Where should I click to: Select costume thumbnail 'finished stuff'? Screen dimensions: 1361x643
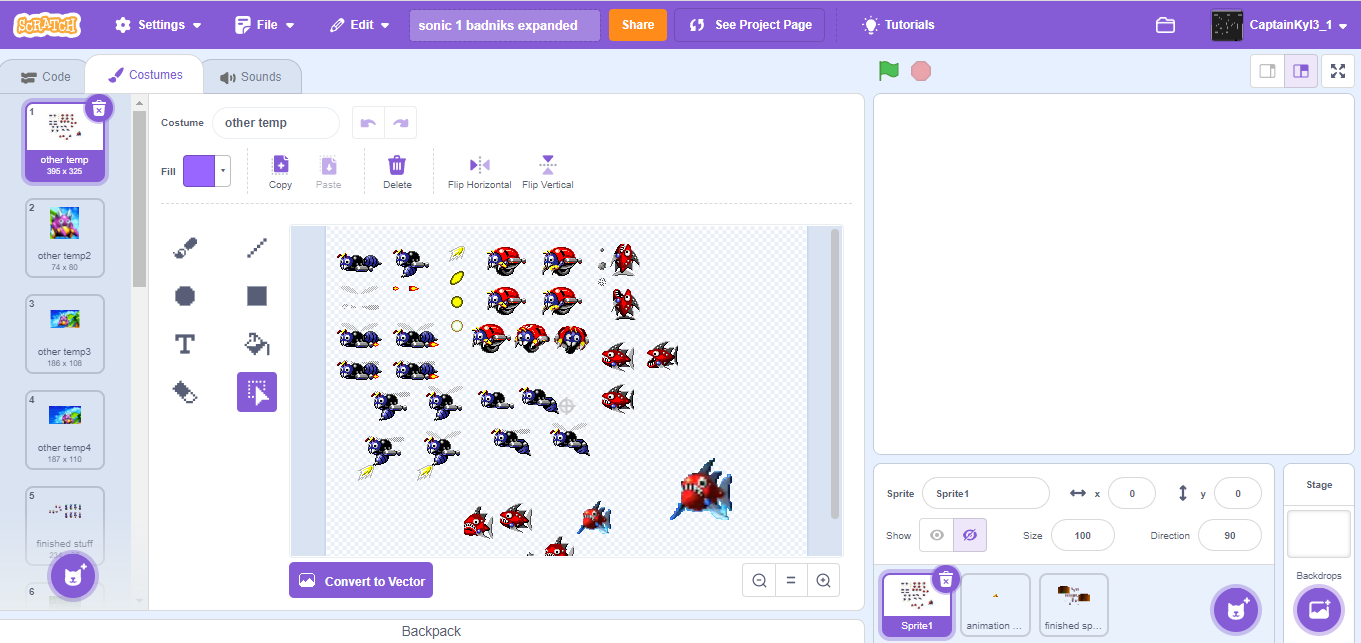(65, 526)
